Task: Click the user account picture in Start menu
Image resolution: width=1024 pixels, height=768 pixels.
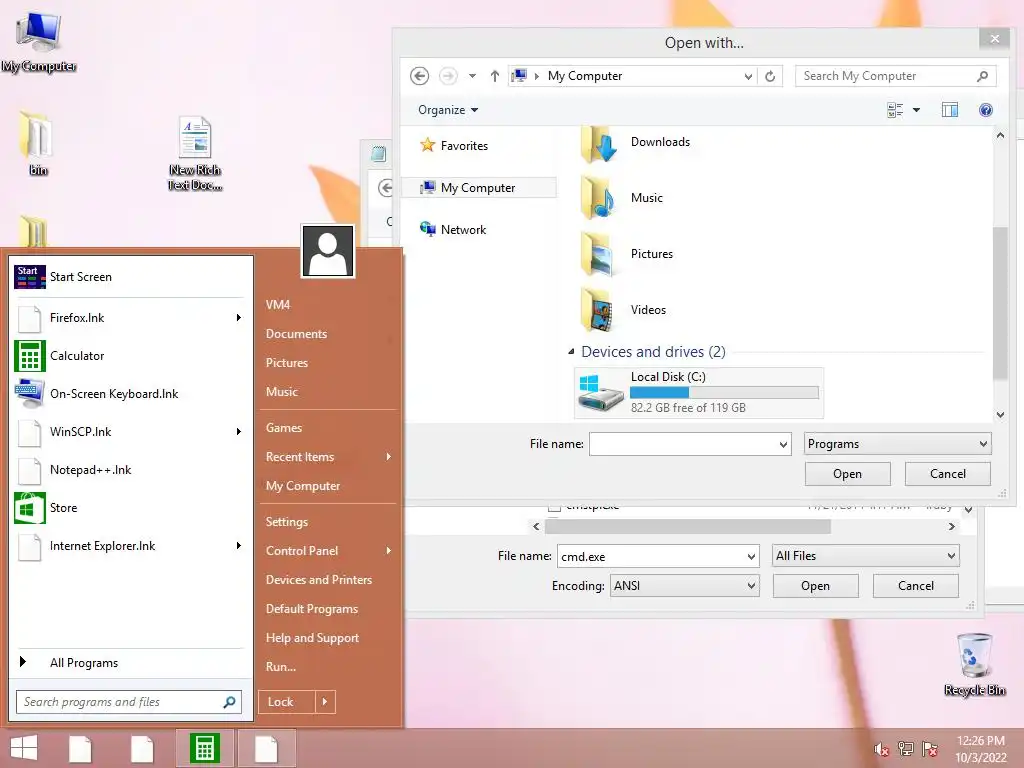Action: [328, 251]
